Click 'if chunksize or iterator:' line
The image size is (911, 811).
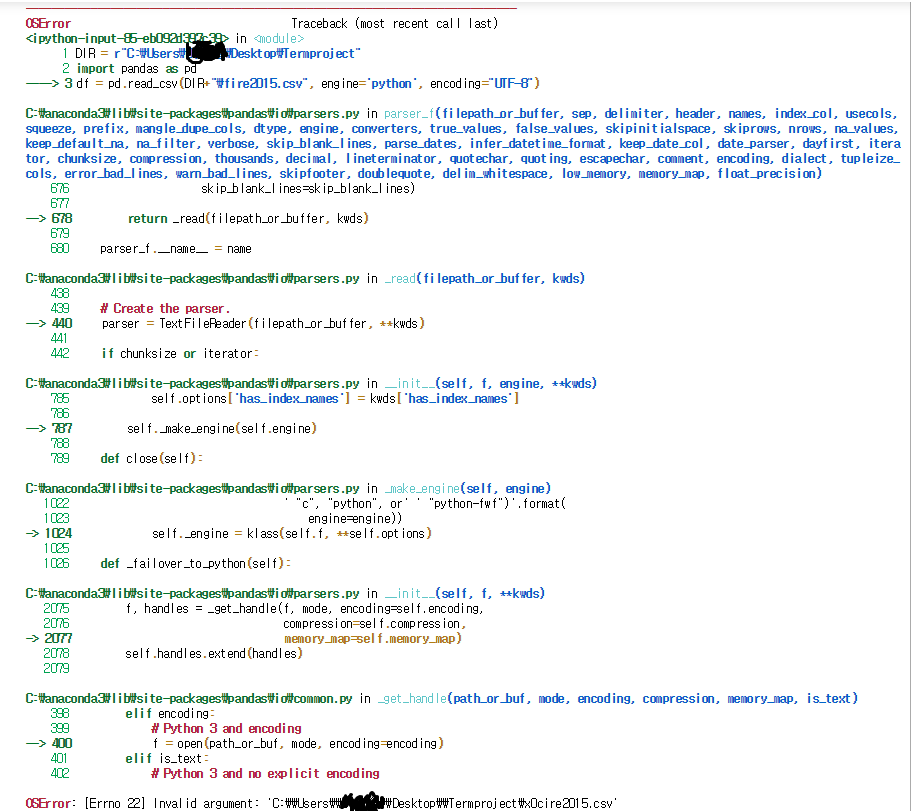(x=180, y=353)
